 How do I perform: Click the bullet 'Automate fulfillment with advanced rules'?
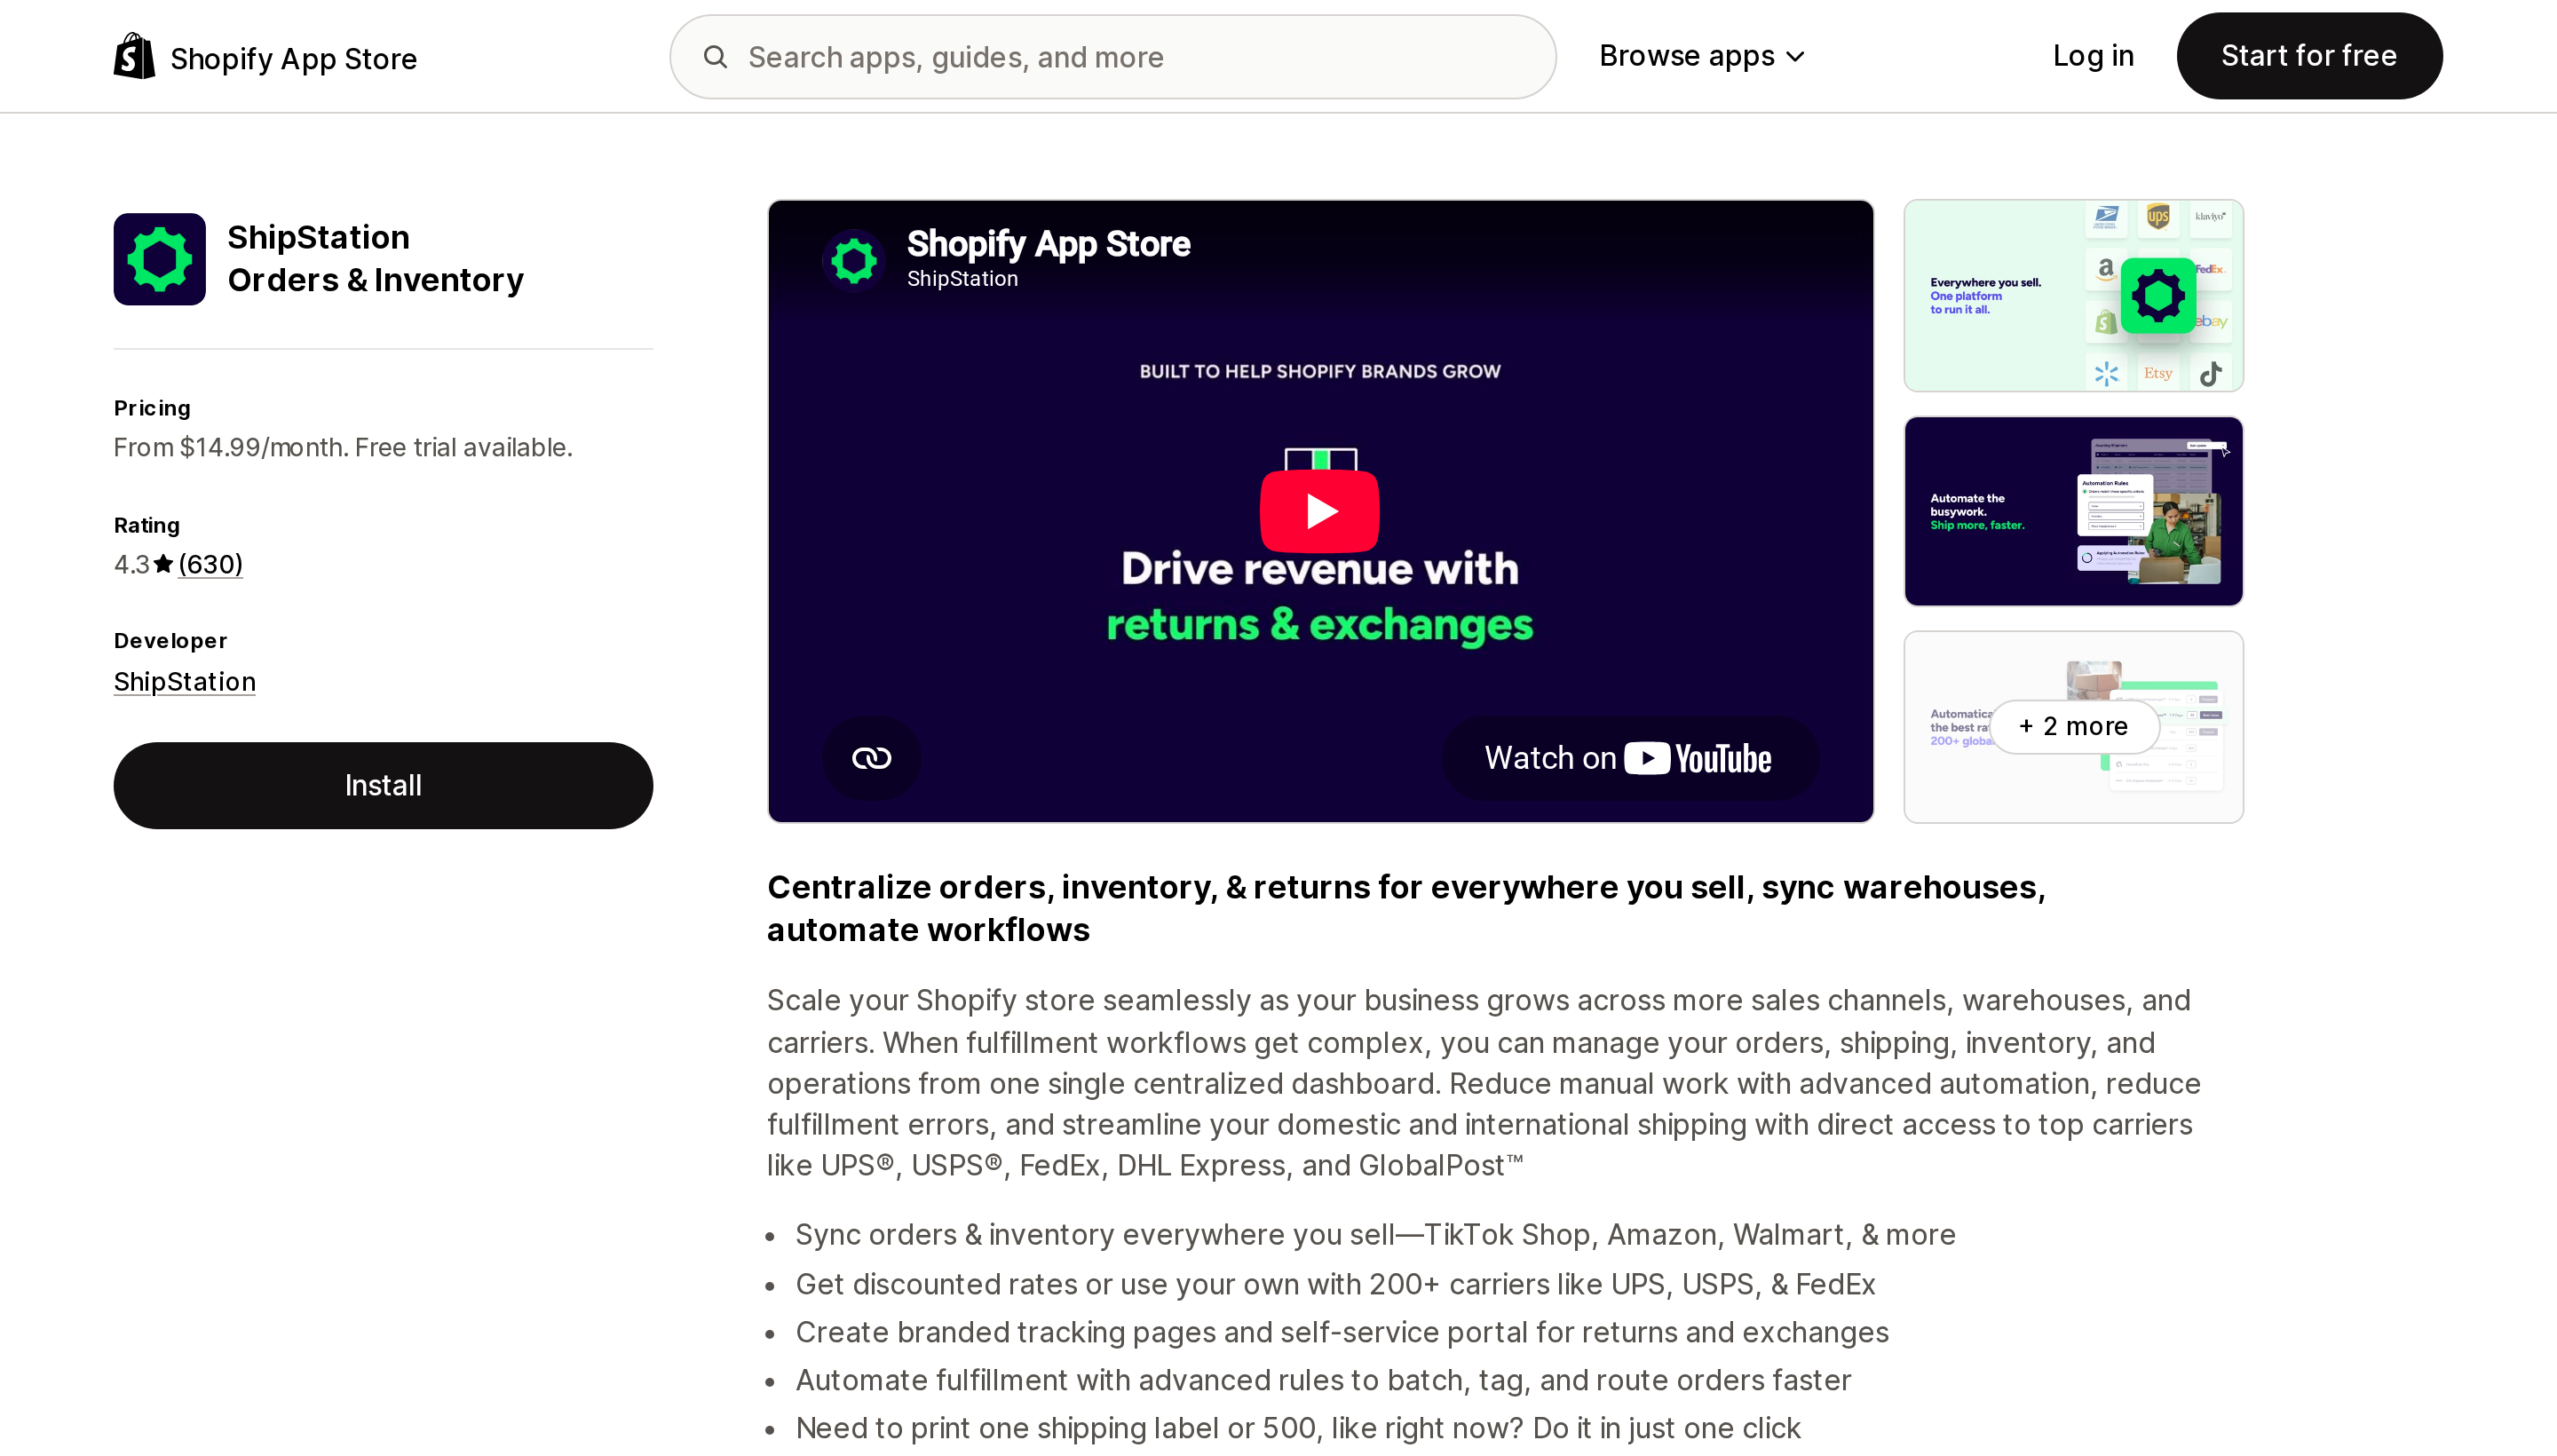point(1323,1381)
